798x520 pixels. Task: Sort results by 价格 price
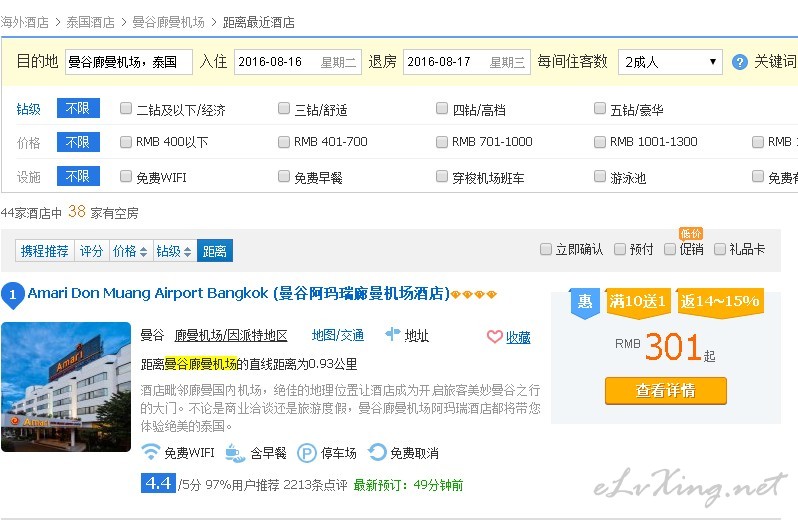[x=130, y=251]
